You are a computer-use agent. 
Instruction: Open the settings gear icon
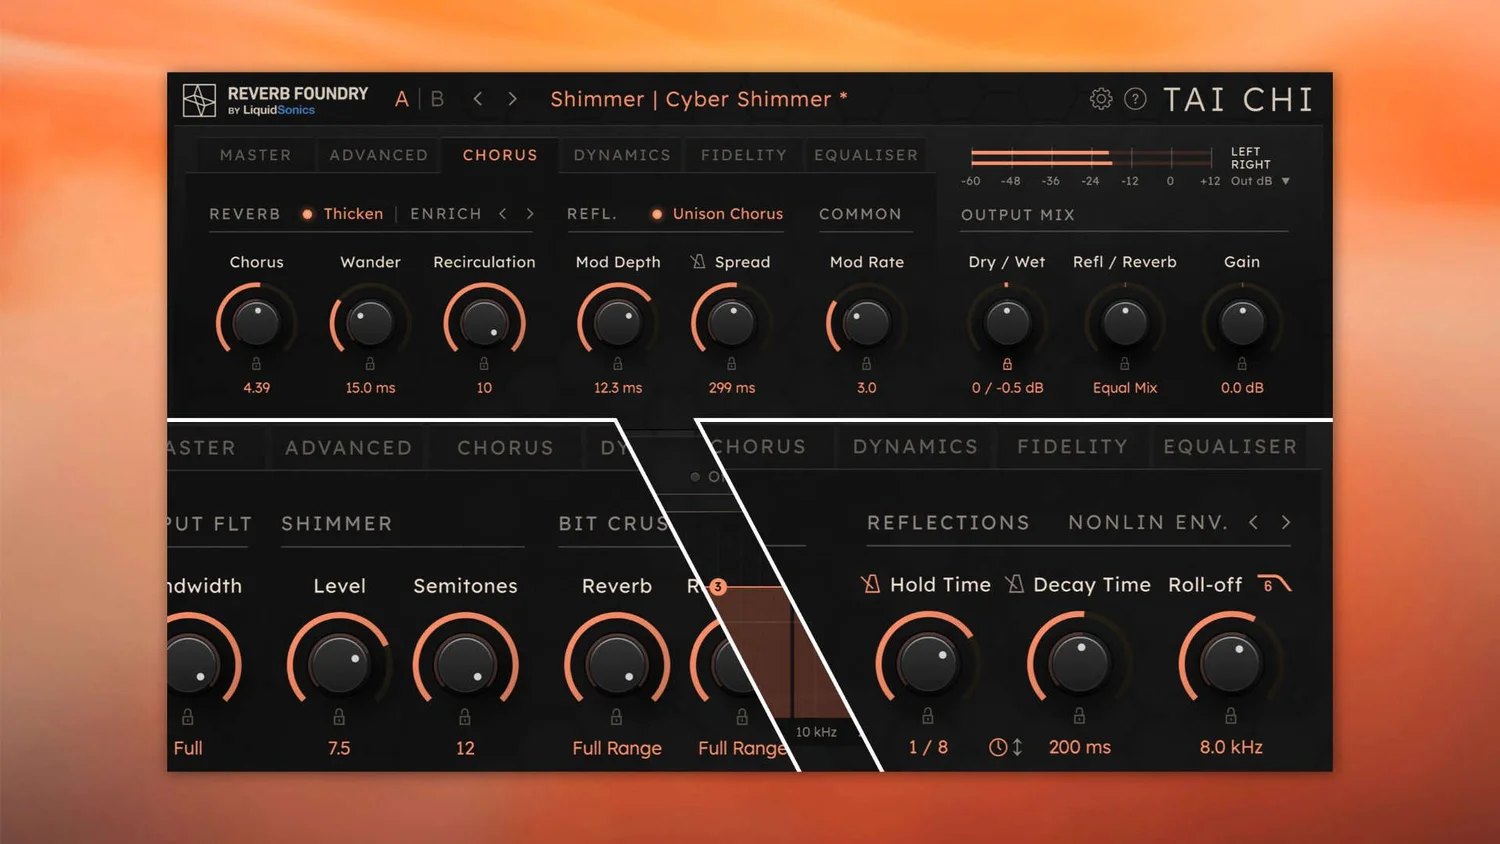1100,98
